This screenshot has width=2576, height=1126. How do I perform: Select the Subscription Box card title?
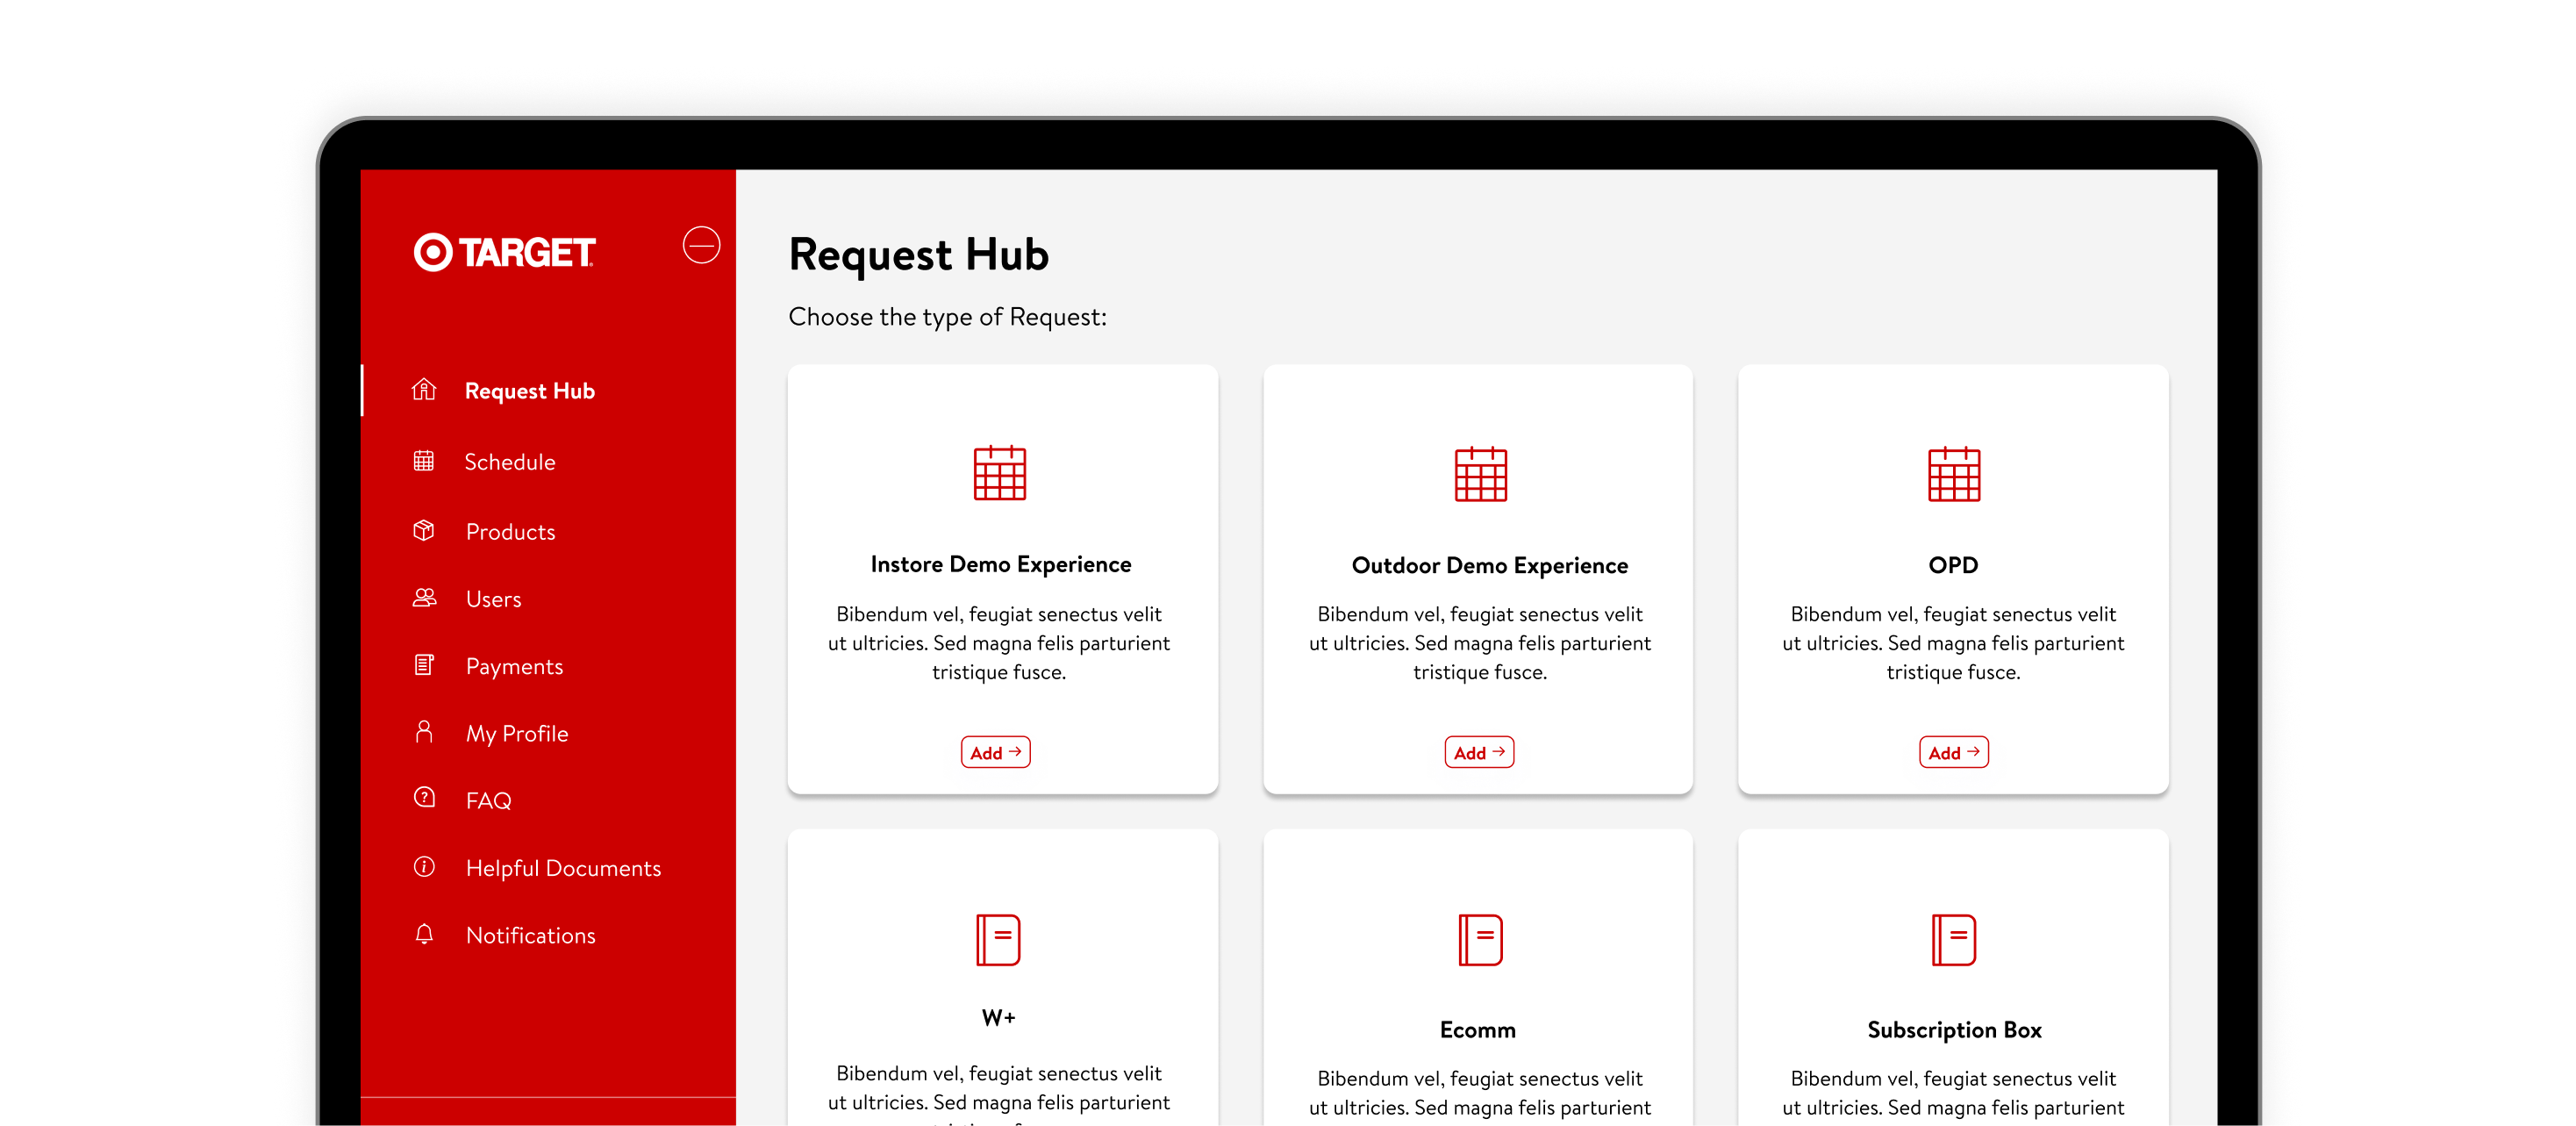[1953, 1030]
